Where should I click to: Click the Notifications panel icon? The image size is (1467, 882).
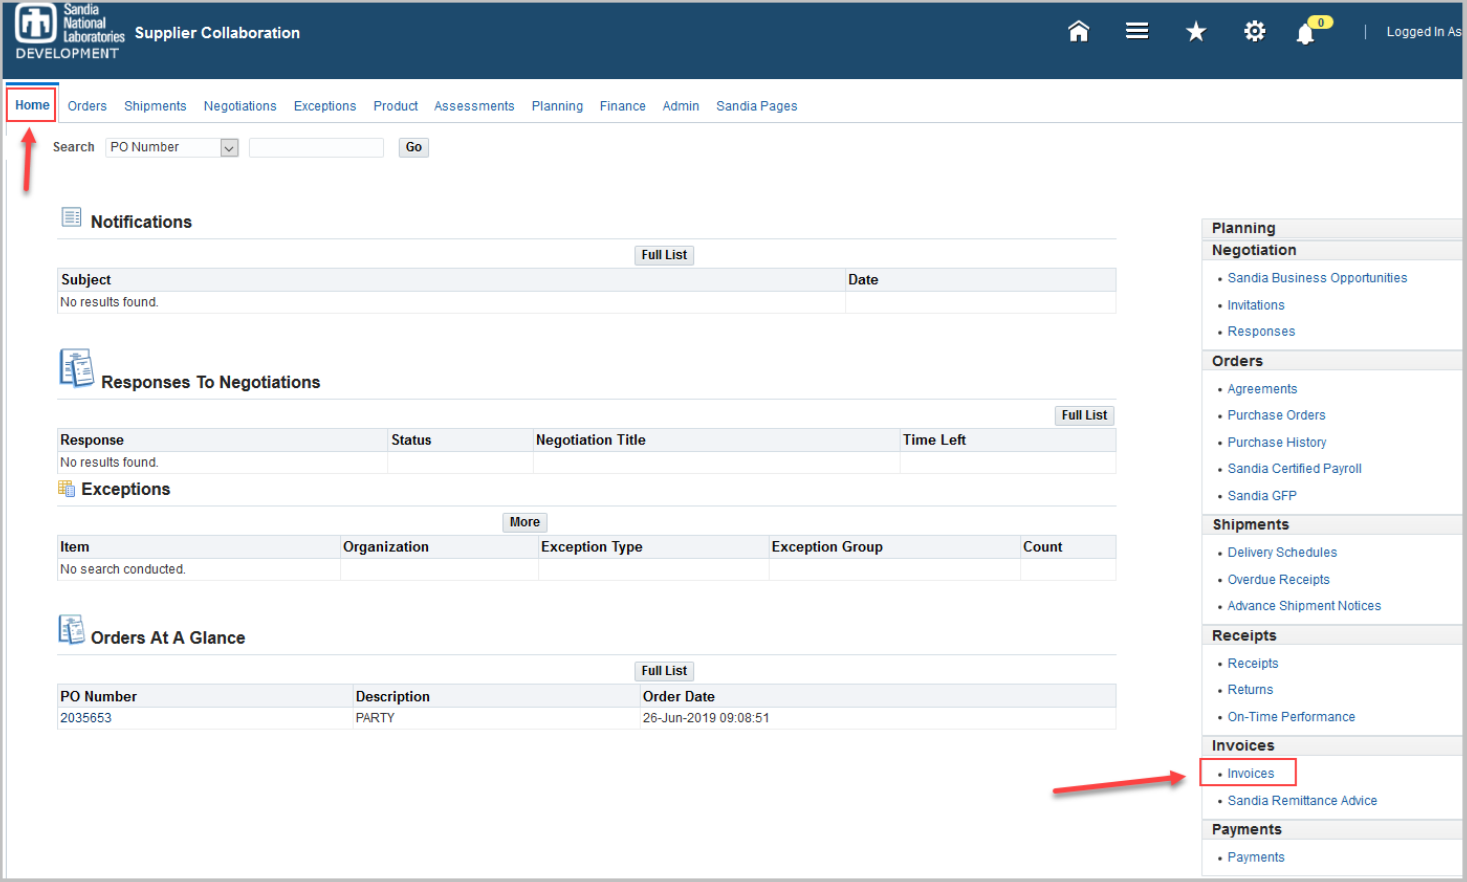click(70, 218)
